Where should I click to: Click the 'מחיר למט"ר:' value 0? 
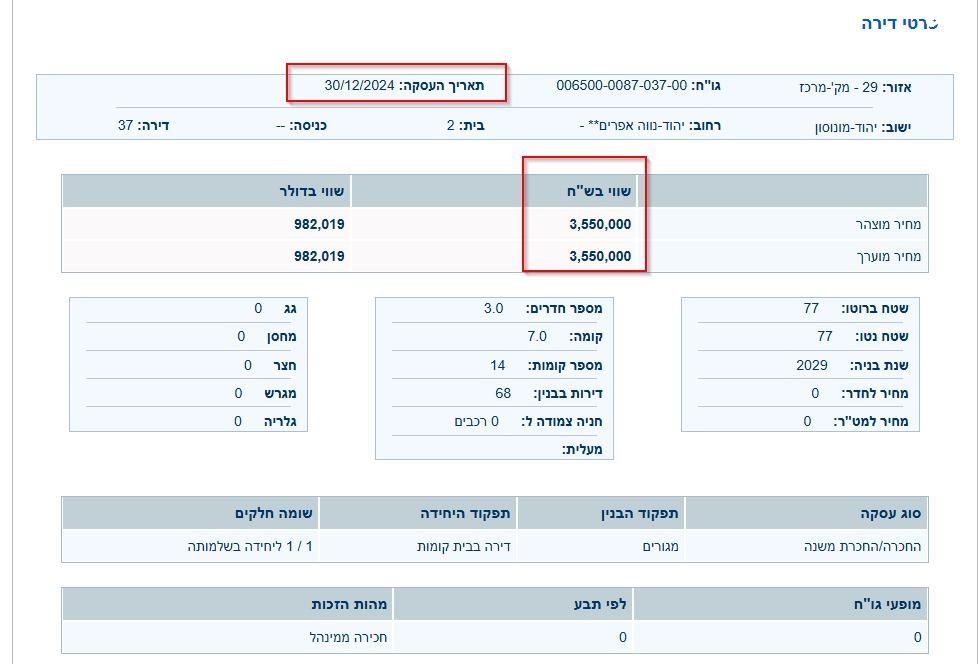point(807,421)
